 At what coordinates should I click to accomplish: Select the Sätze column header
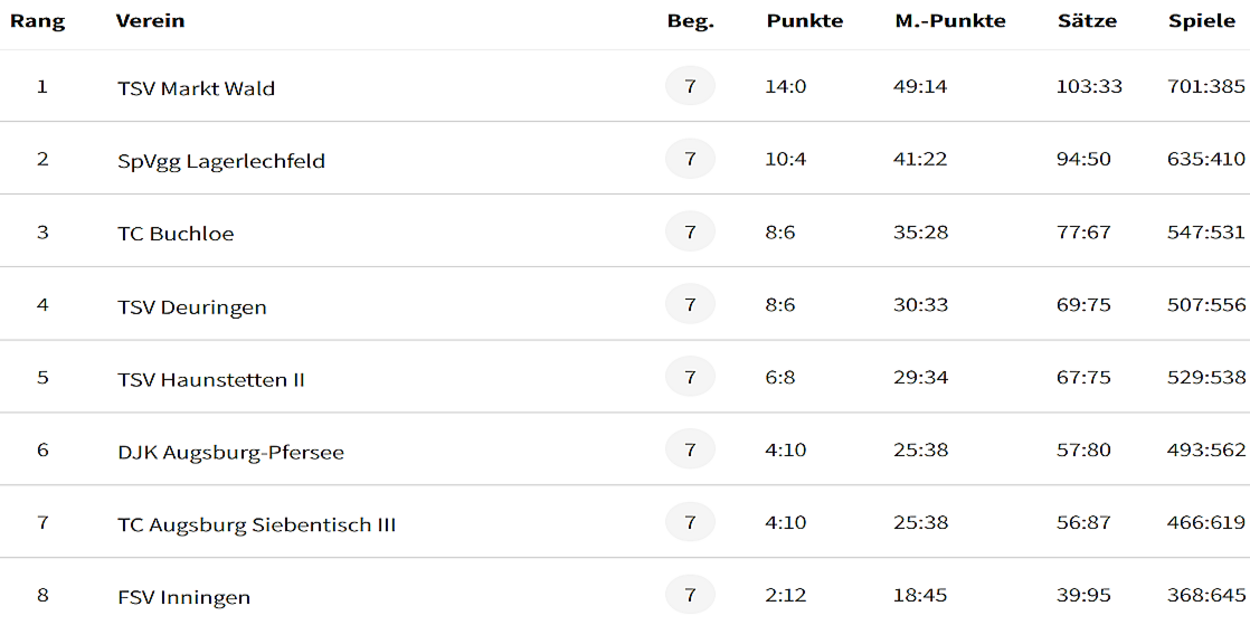(1087, 22)
